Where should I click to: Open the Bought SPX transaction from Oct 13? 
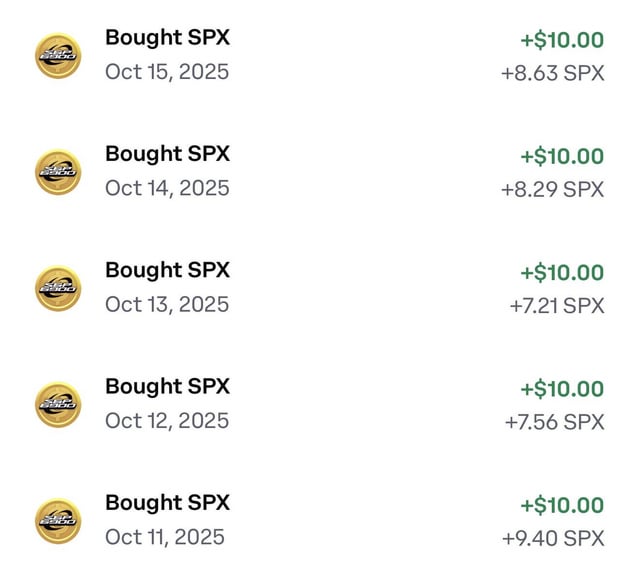[167, 270]
